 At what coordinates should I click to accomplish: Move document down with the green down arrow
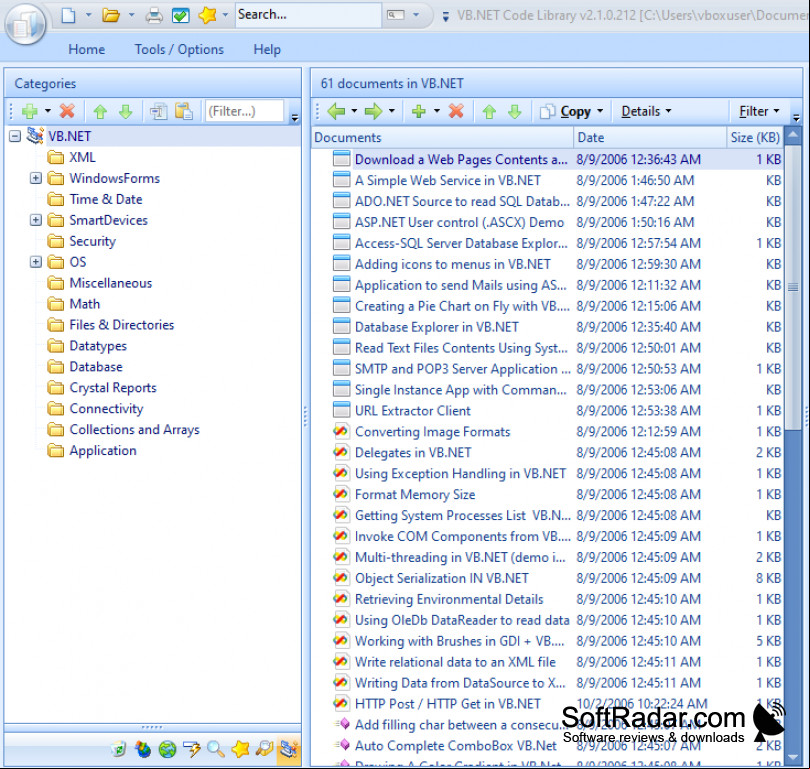coord(515,112)
